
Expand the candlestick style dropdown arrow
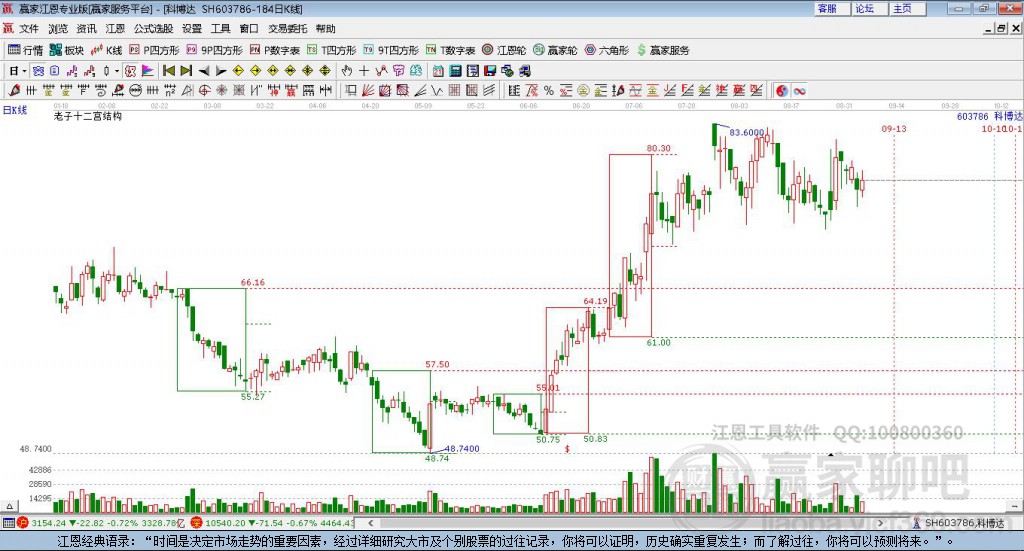pos(117,71)
